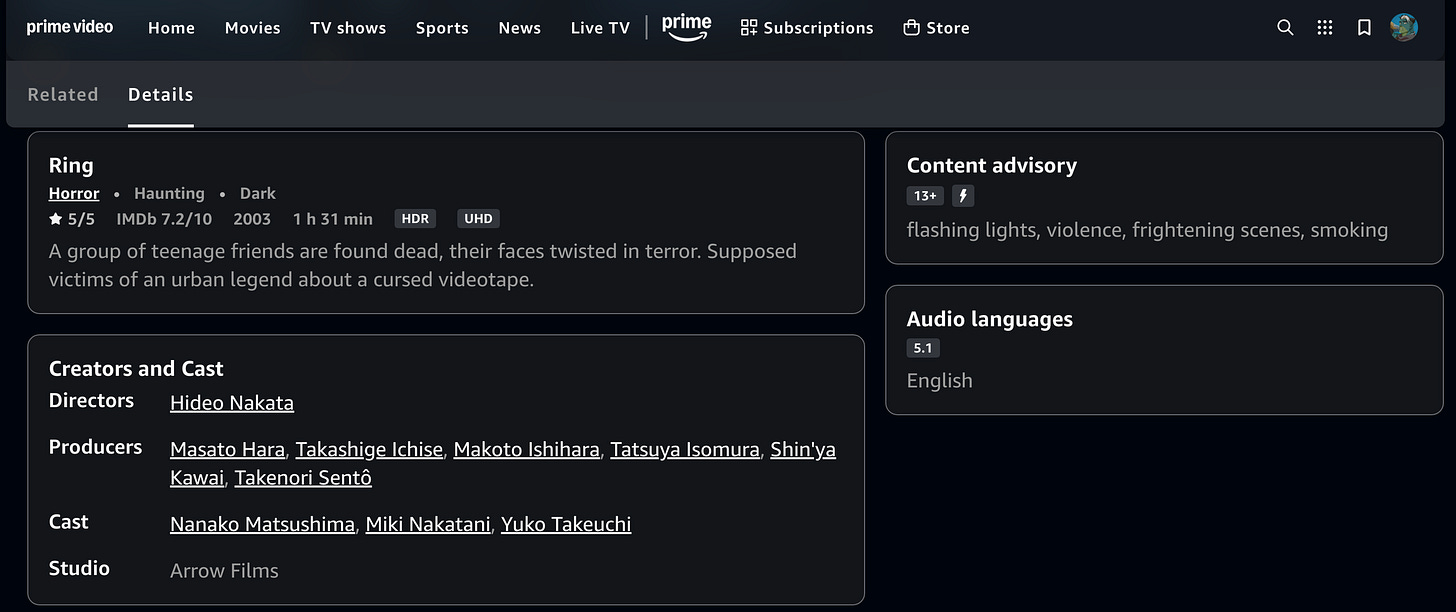Viewport: 1456px width, 612px height.
Task: Open producer Tatsuya Isomura link
Action: (685, 450)
